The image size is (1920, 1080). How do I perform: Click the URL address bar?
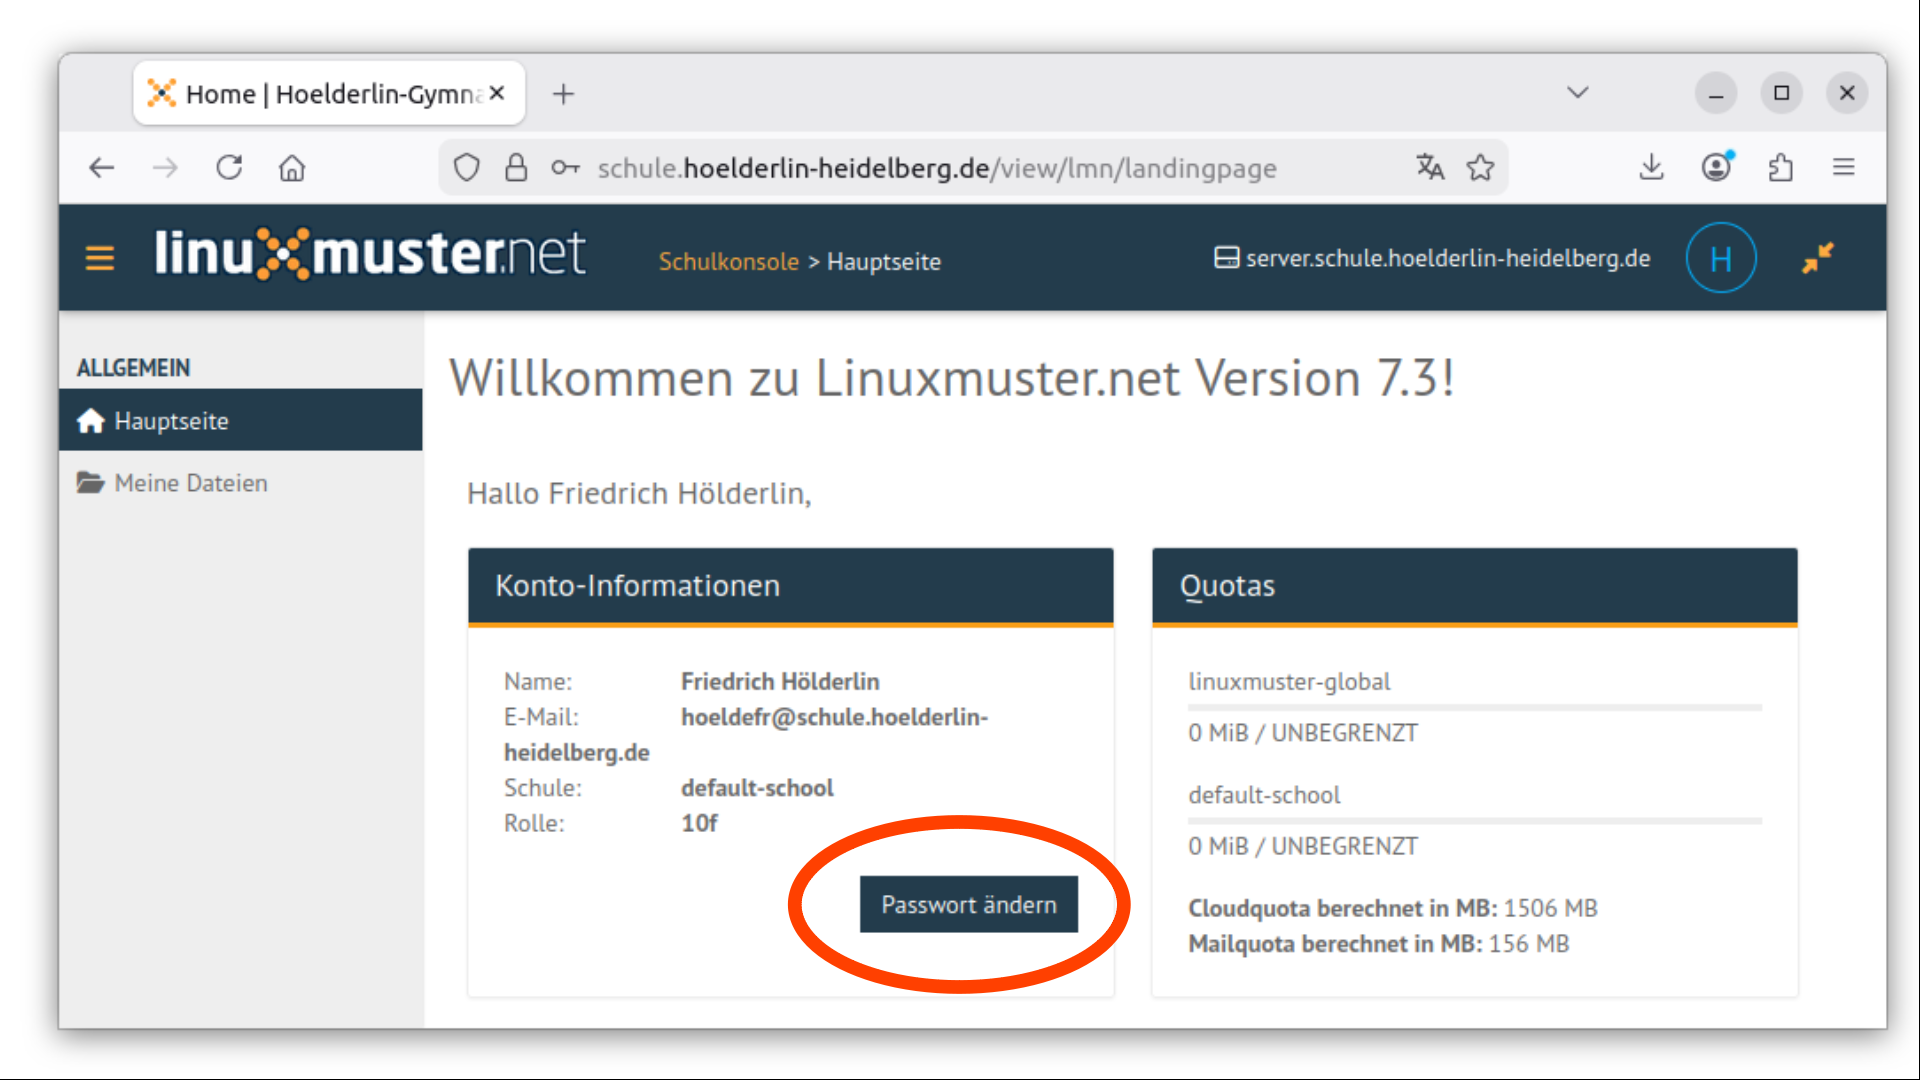click(x=936, y=168)
